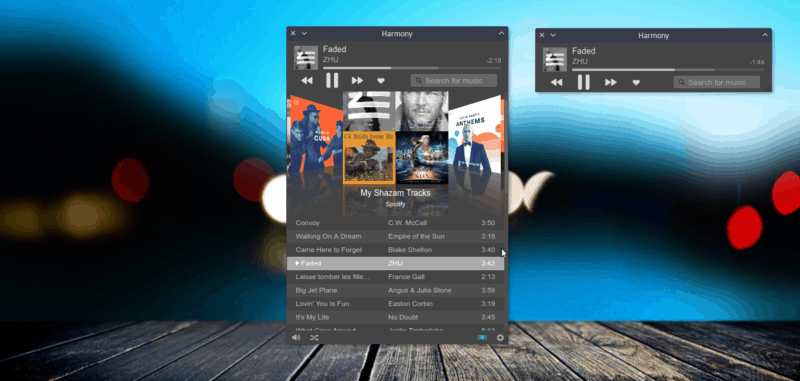The image size is (800, 381).
Task: Toggle the heart favorite in compact Harmony window
Action: (x=636, y=82)
